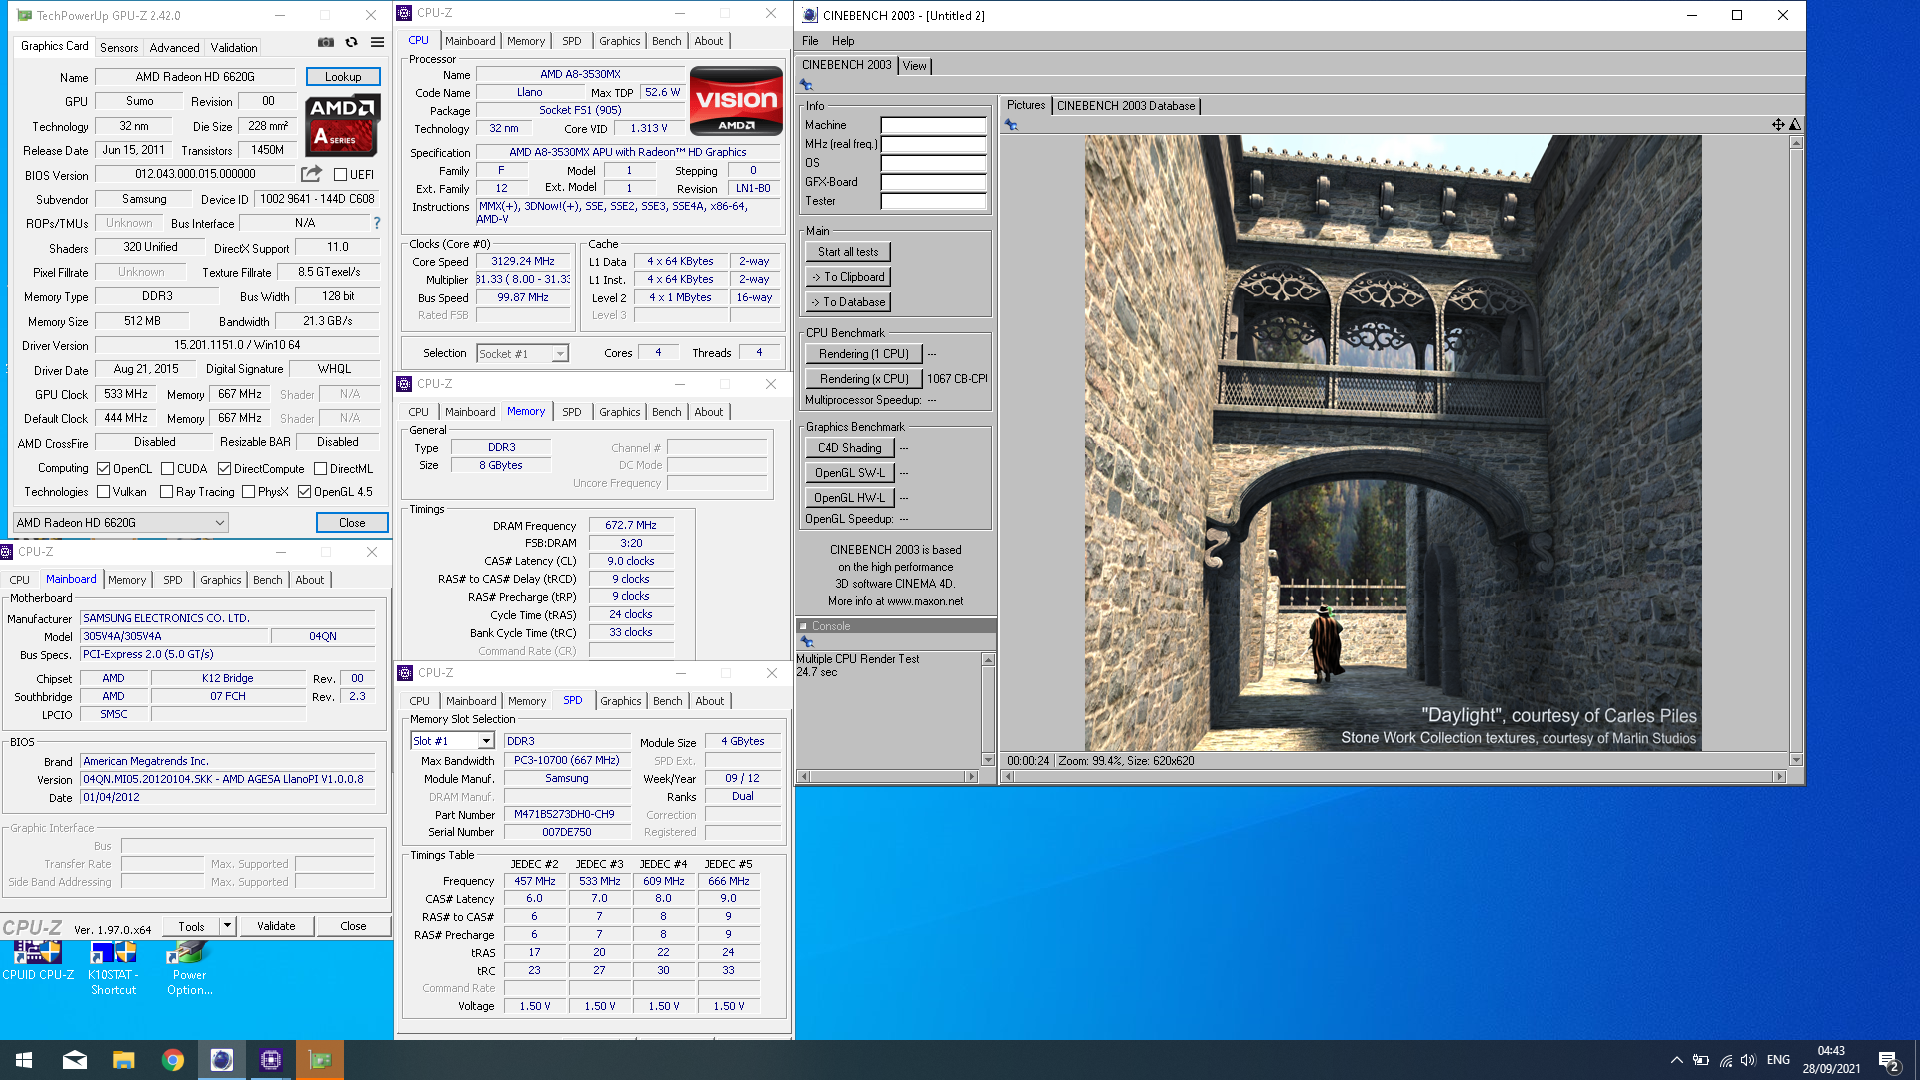Click picture viewer vertical scrollbar
Viewport: 1920px width, 1080px height.
[x=1796, y=451]
